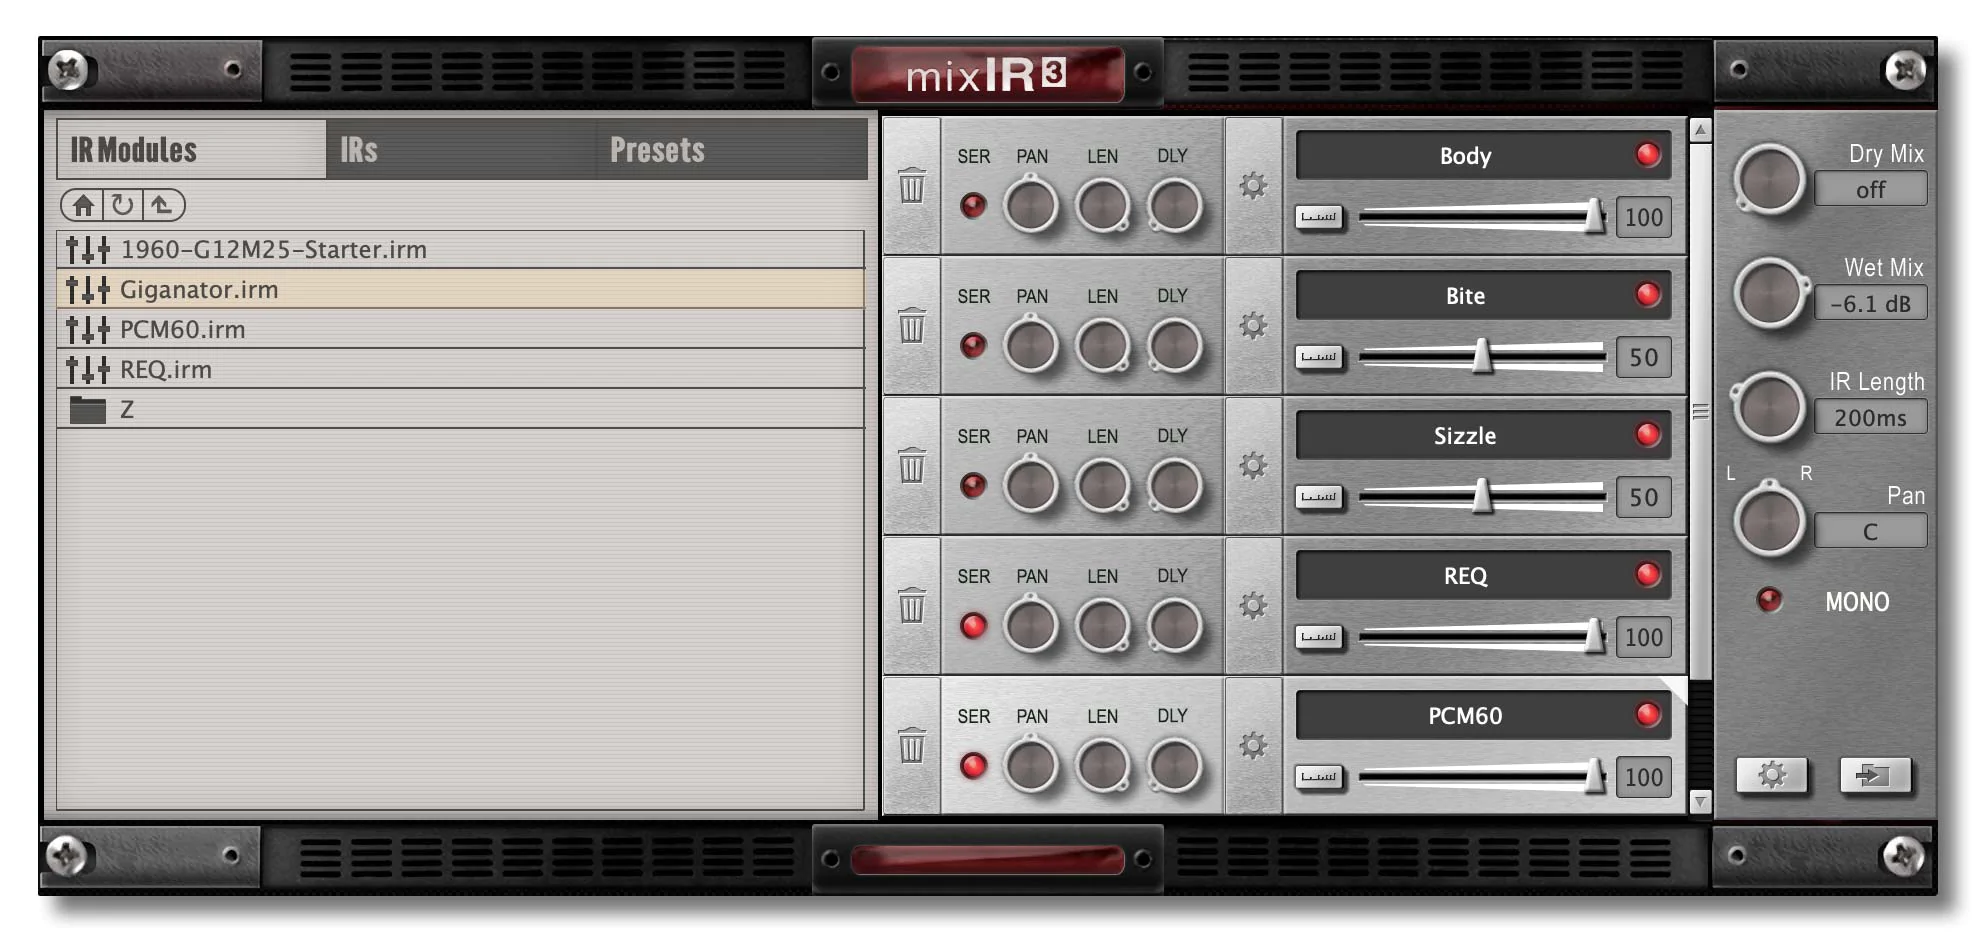
Task: Open settings gear for PCM60 module
Action: pyautogui.click(x=1253, y=745)
